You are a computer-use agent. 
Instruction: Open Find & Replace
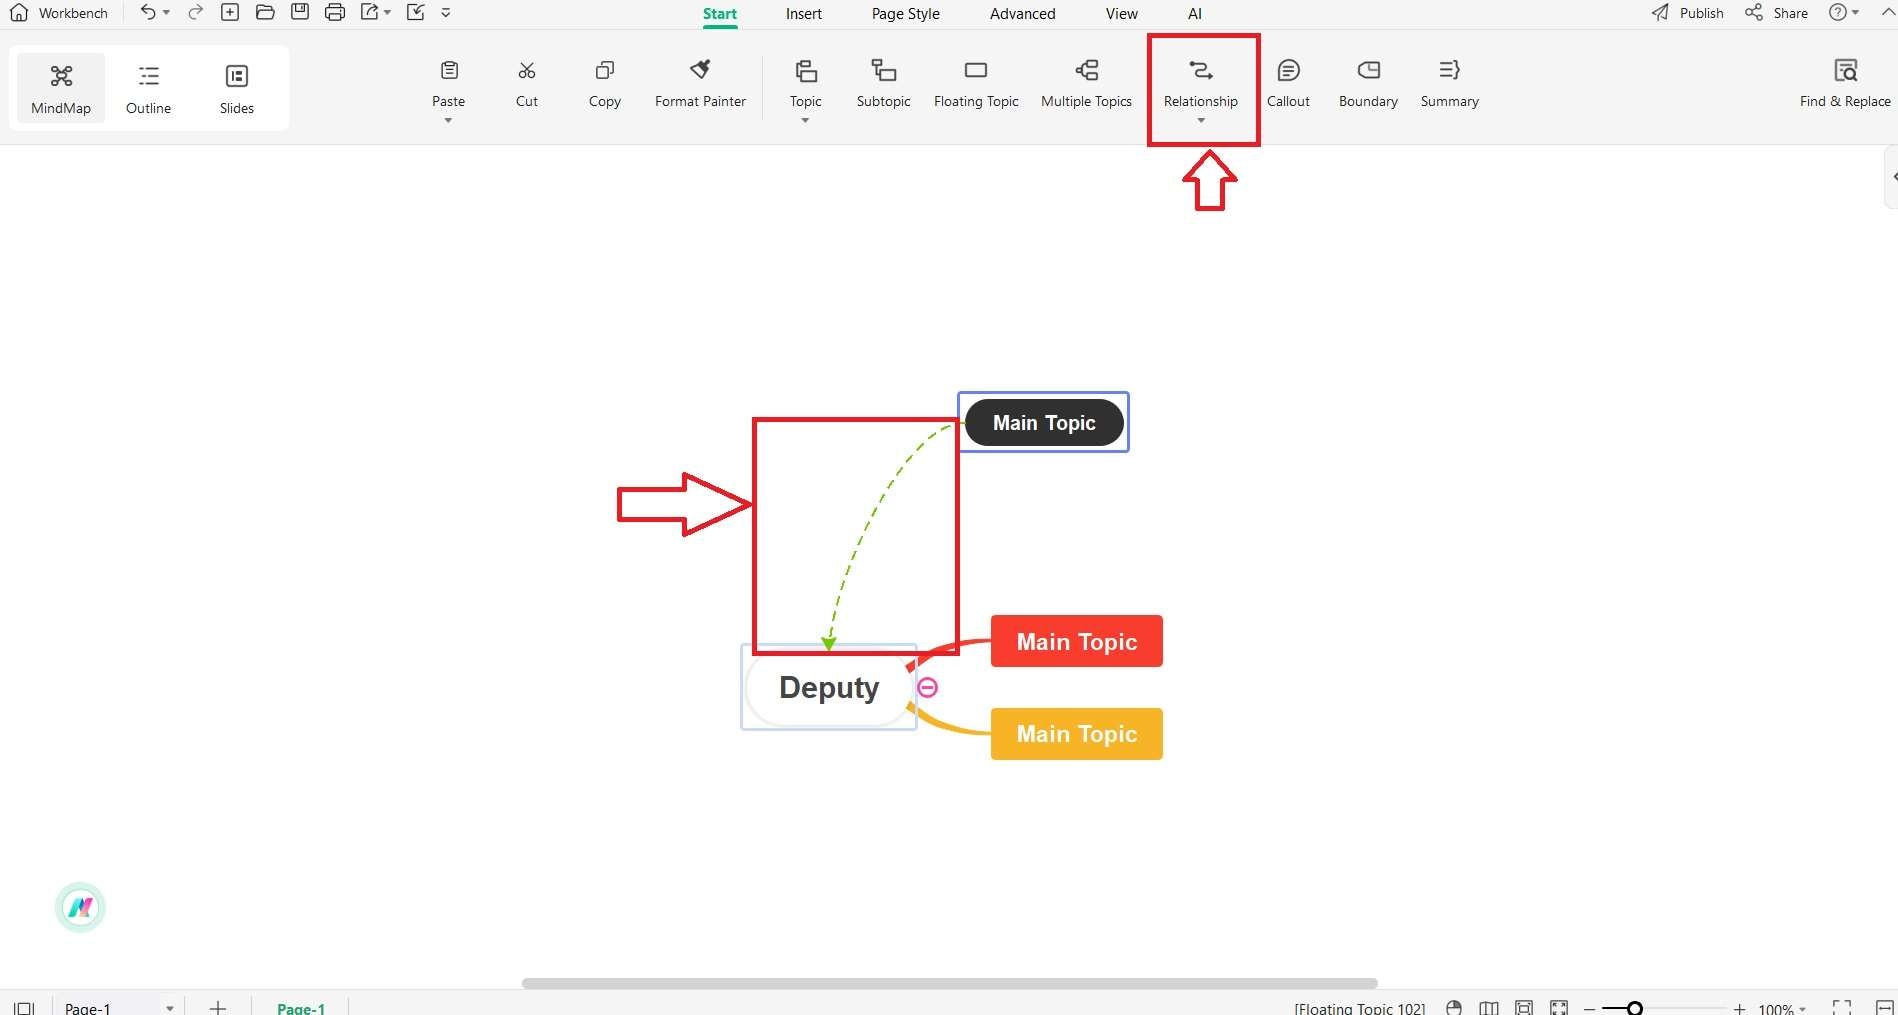1845,84
